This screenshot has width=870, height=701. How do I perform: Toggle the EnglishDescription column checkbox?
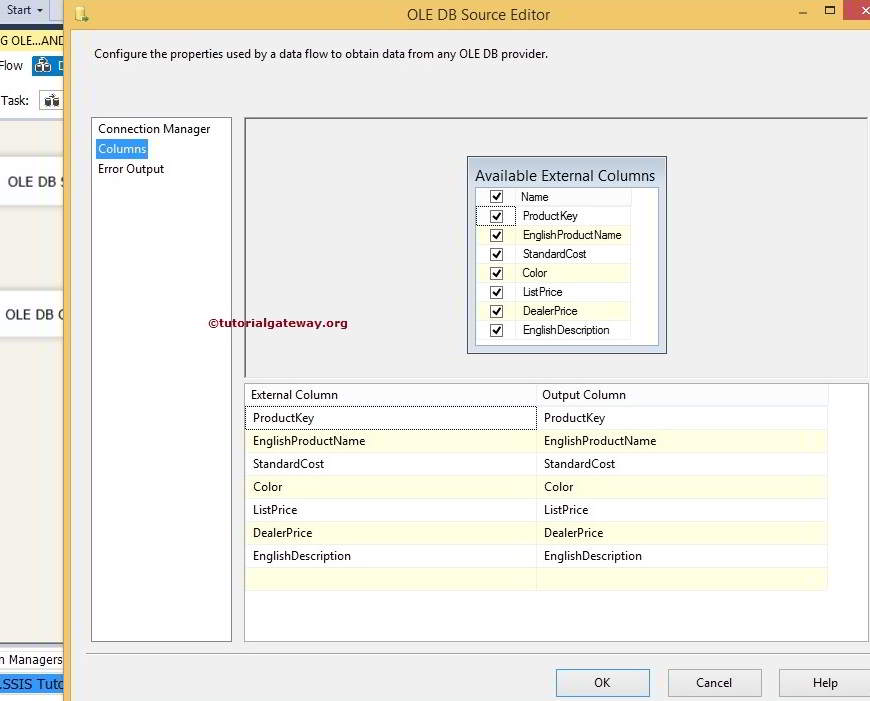(x=497, y=330)
